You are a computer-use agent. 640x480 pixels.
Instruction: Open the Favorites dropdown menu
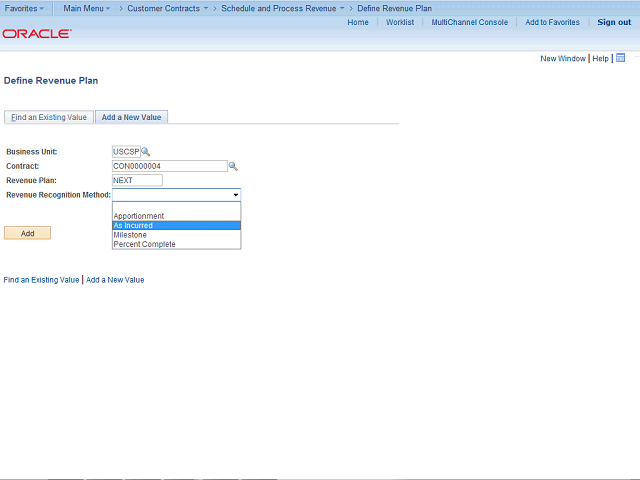click(24, 8)
